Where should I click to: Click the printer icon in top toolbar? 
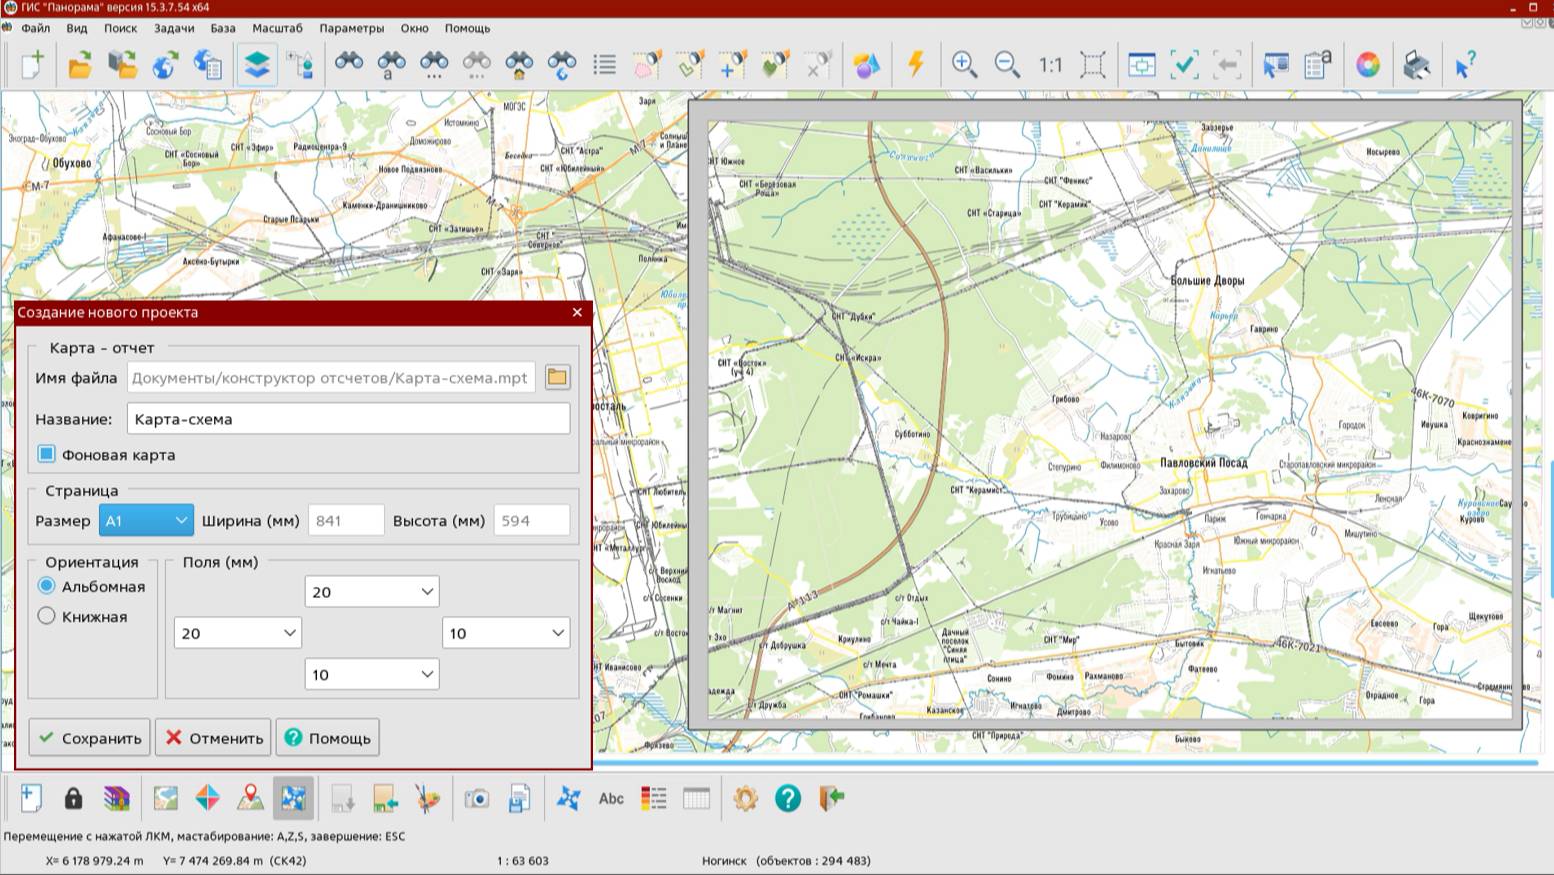1416,65
